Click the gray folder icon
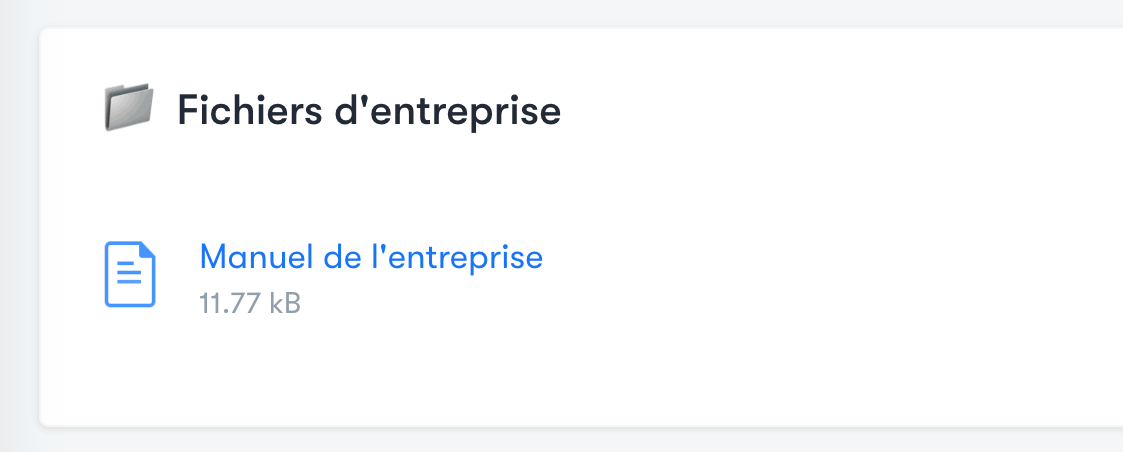Image resolution: width=1123 pixels, height=452 pixels. (x=128, y=109)
